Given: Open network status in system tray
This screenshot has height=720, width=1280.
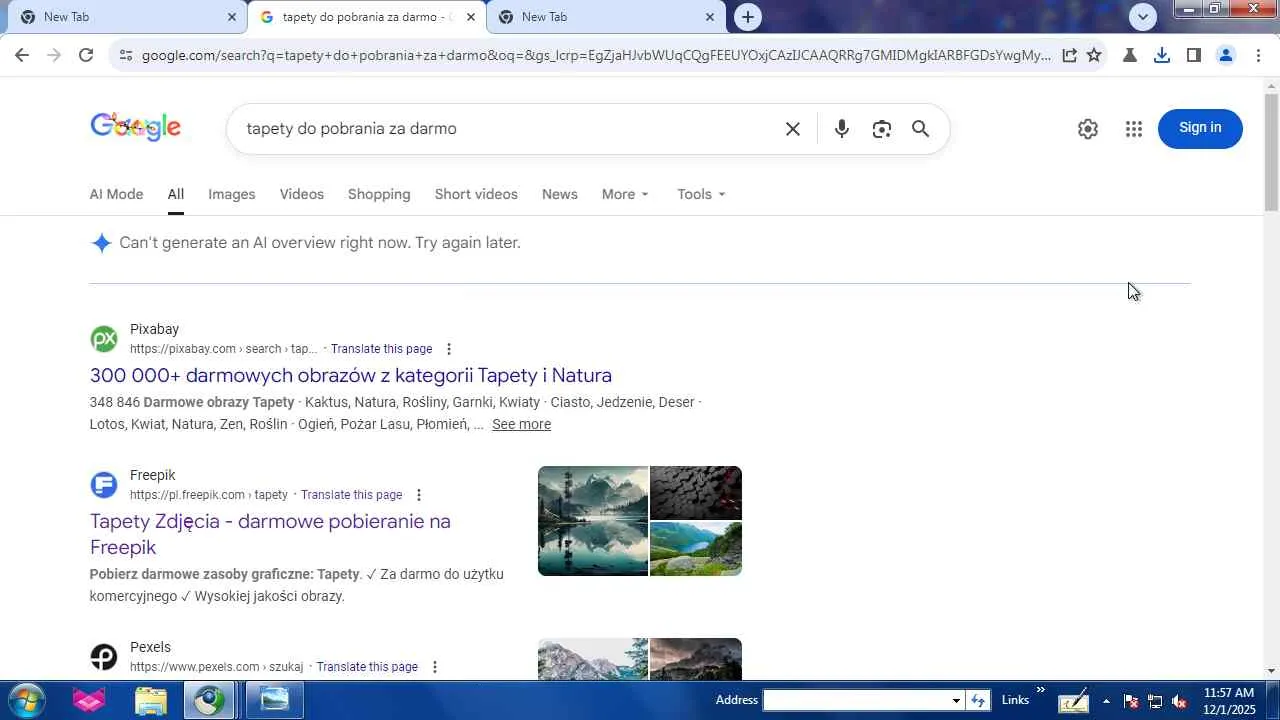Looking at the screenshot, I should point(1155,701).
